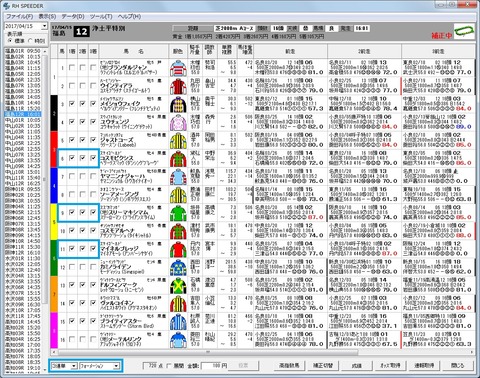The image size is (480, 378).
Task: Uncheck 2着 box for horse 6
Action: 82,158
